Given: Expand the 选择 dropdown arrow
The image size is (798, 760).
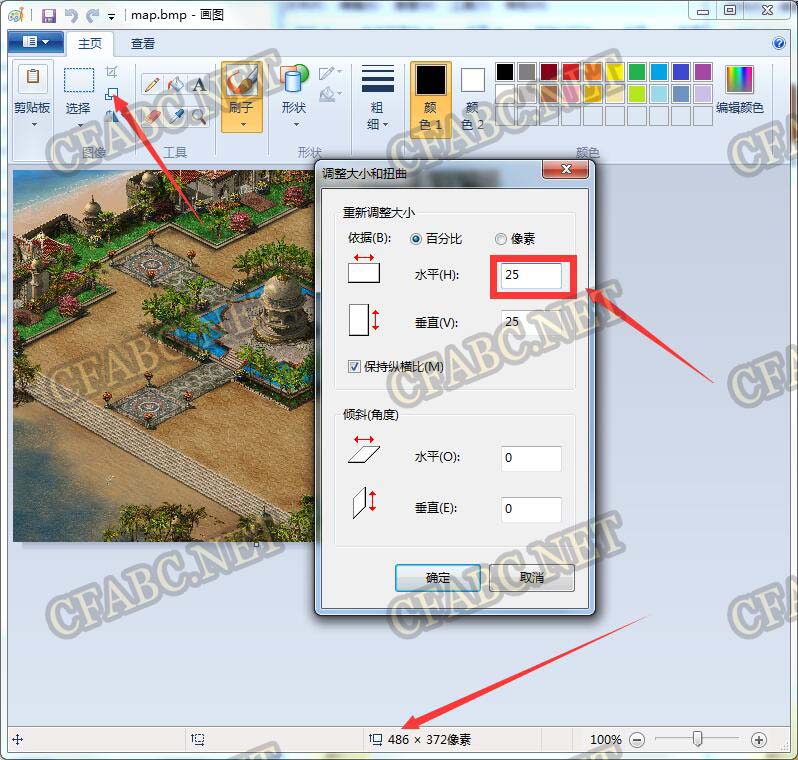Looking at the screenshot, I should [x=79, y=124].
